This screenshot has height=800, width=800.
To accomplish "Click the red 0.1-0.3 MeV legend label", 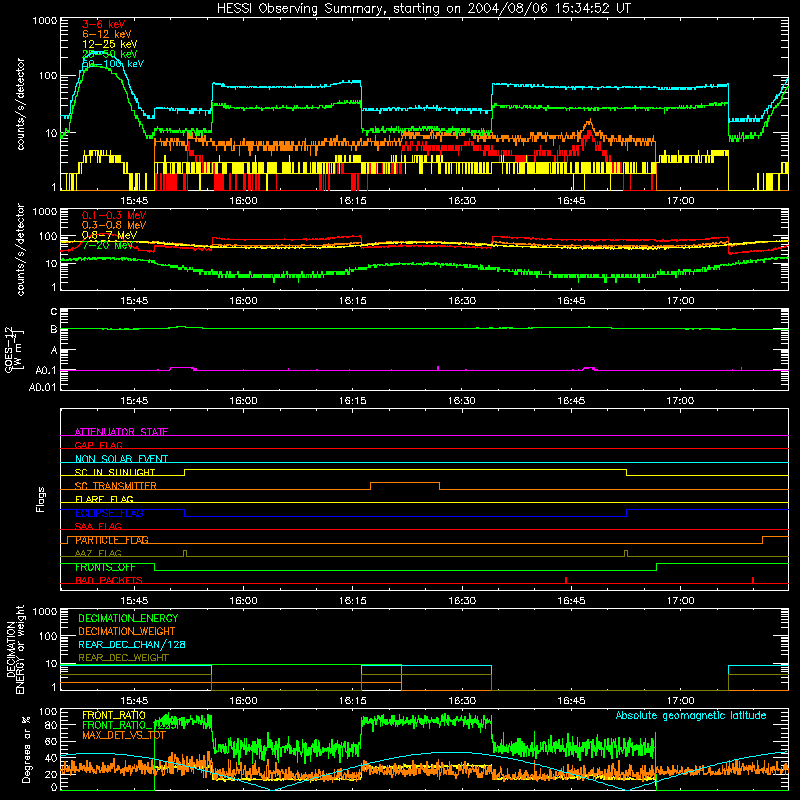I will tap(114, 215).
